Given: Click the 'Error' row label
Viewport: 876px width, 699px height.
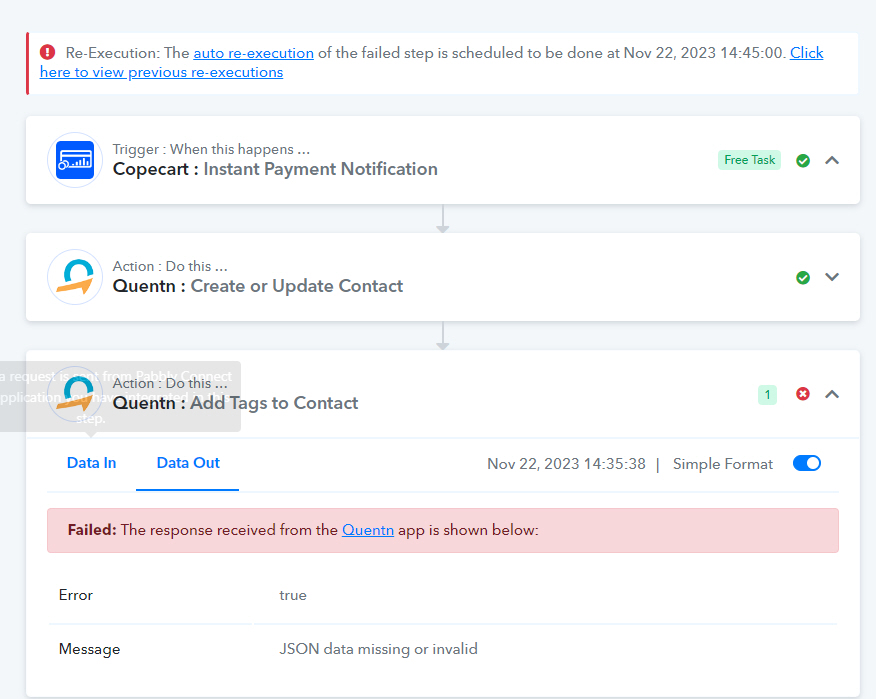Looking at the screenshot, I should click(x=75, y=595).
